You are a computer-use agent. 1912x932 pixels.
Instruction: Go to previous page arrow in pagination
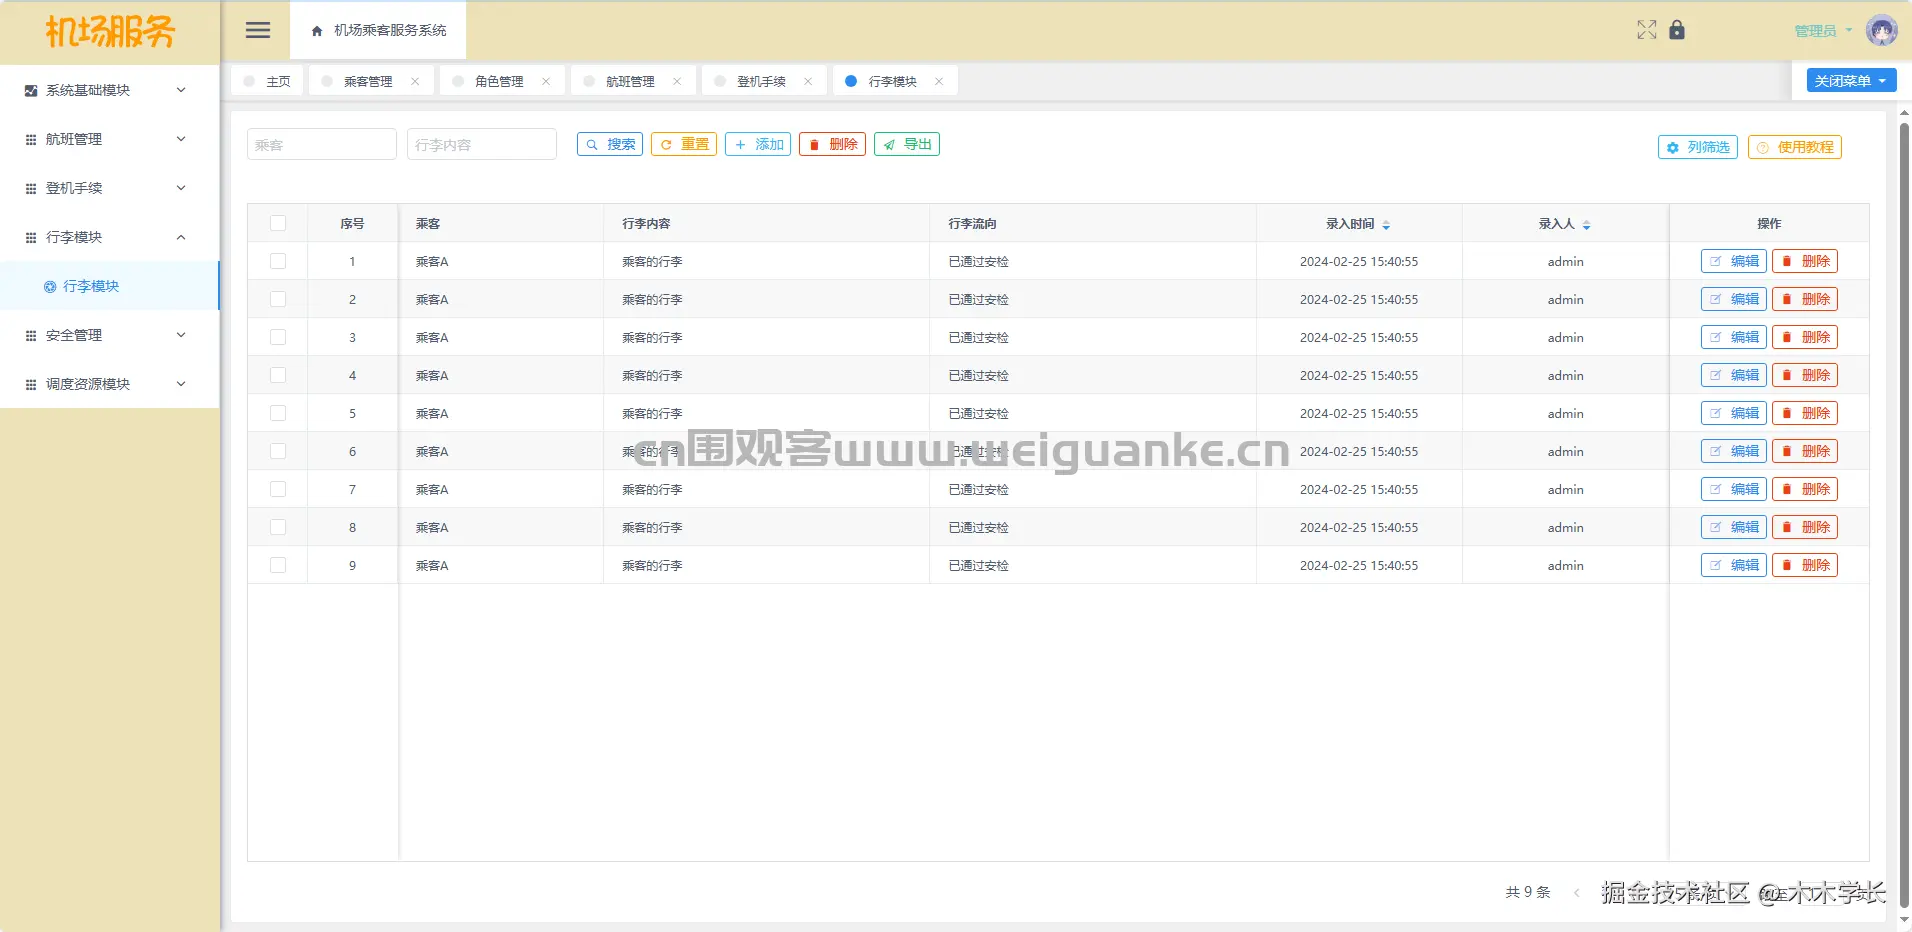click(1577, 892)
